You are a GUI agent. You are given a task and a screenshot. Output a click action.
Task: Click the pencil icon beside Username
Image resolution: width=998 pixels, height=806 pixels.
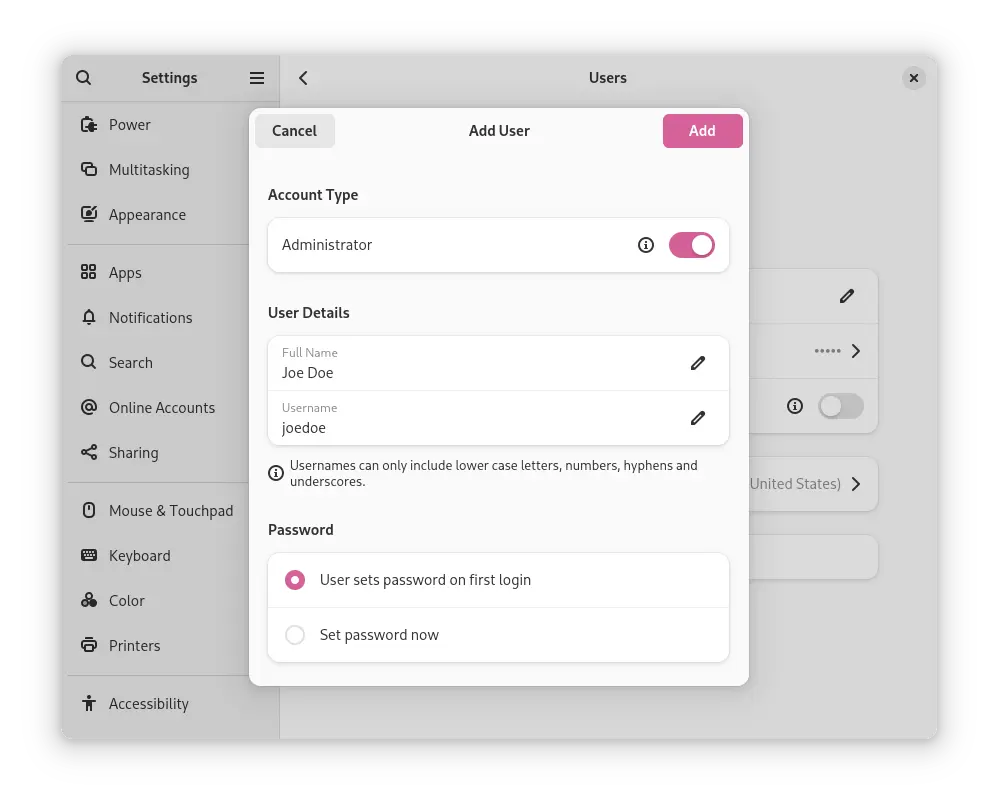click(698, 418)
